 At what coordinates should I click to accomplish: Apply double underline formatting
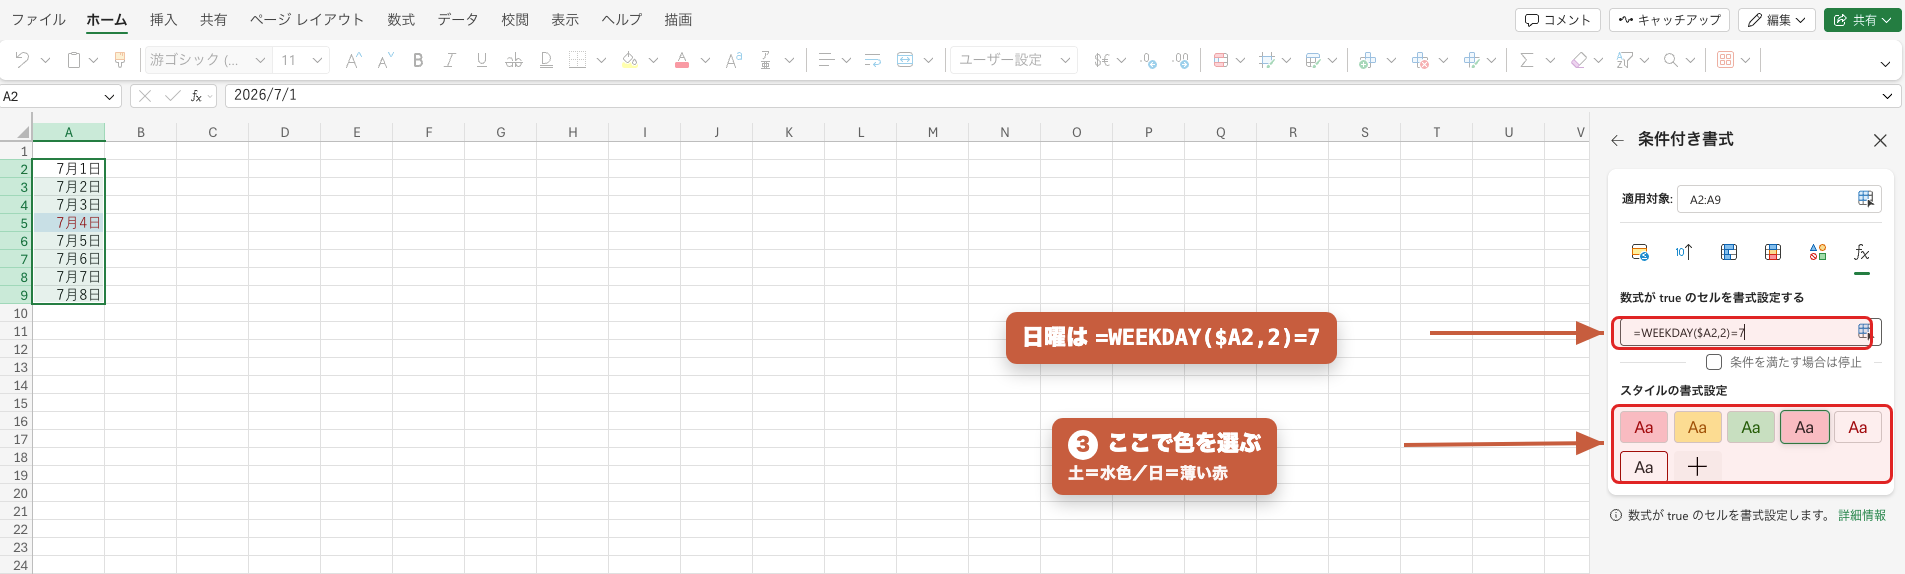546,60
